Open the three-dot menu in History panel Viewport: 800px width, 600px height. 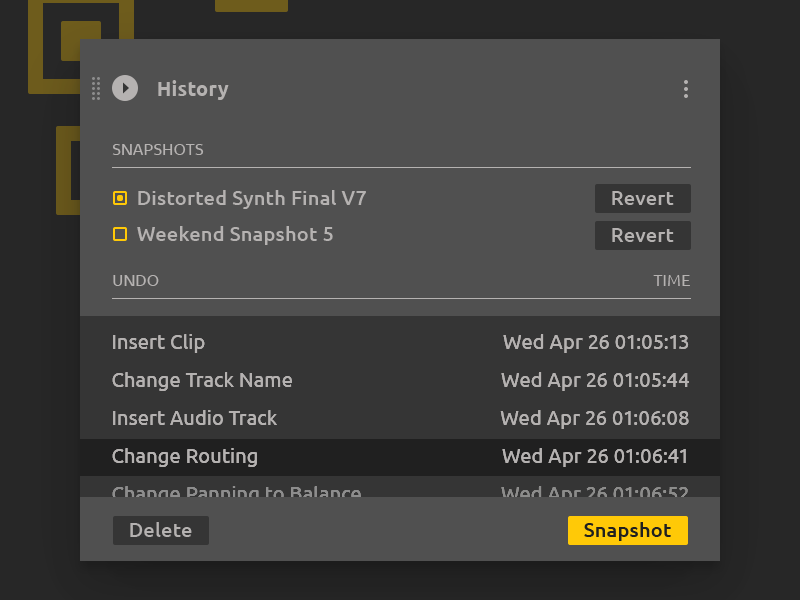tap(686, 89)
